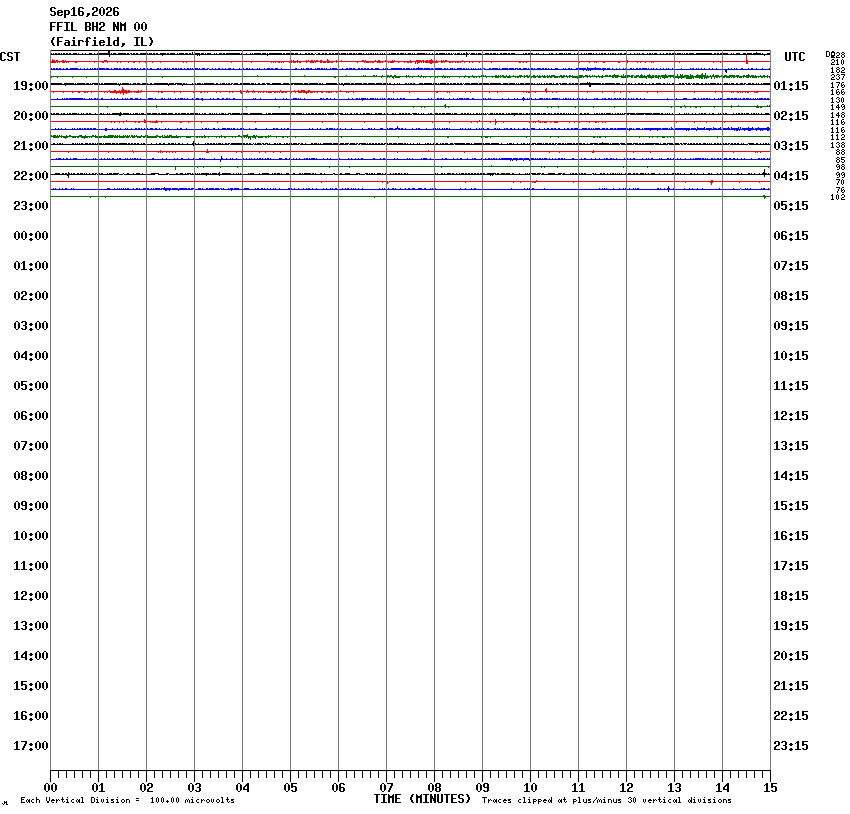This screenshot has height=814, width=850.
Task: Click the Sep16,2026 date header
Action: pos(85,12)
